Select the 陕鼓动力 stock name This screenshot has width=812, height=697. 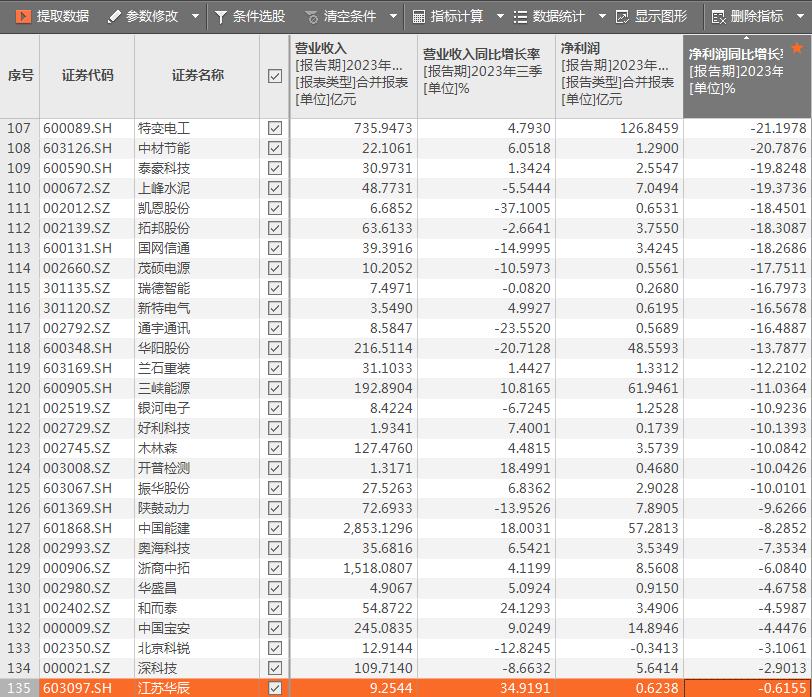(x=164, y=508)
